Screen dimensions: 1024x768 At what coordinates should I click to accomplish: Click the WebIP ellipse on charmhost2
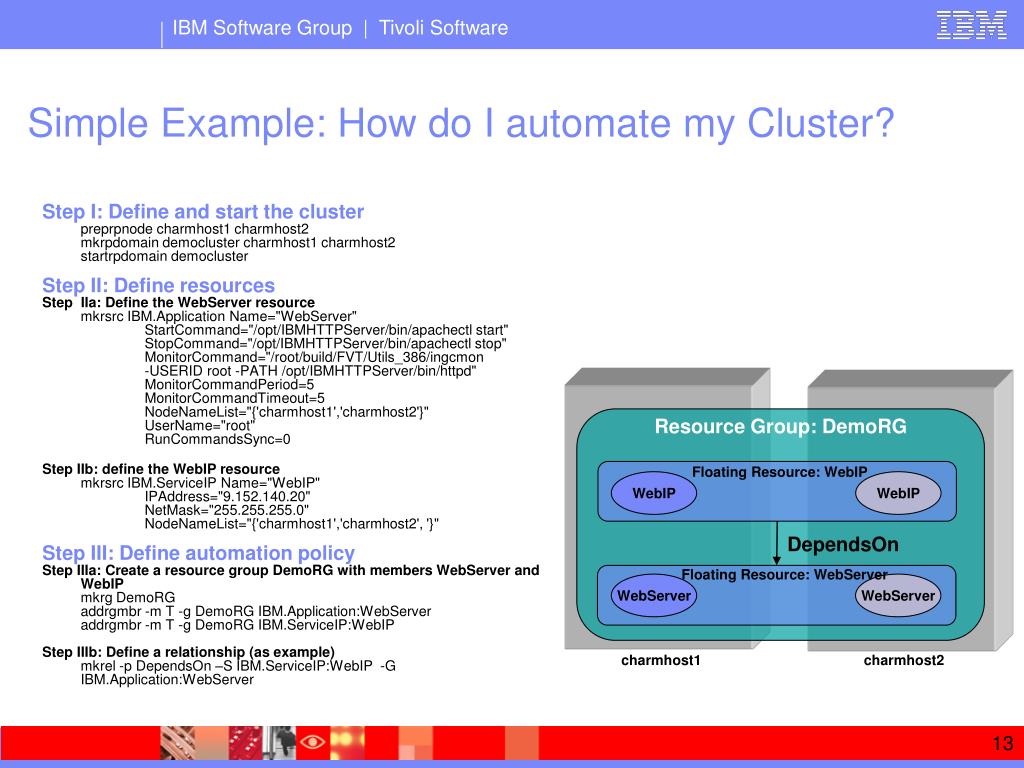pyautogui.click(x=898, y=493)
